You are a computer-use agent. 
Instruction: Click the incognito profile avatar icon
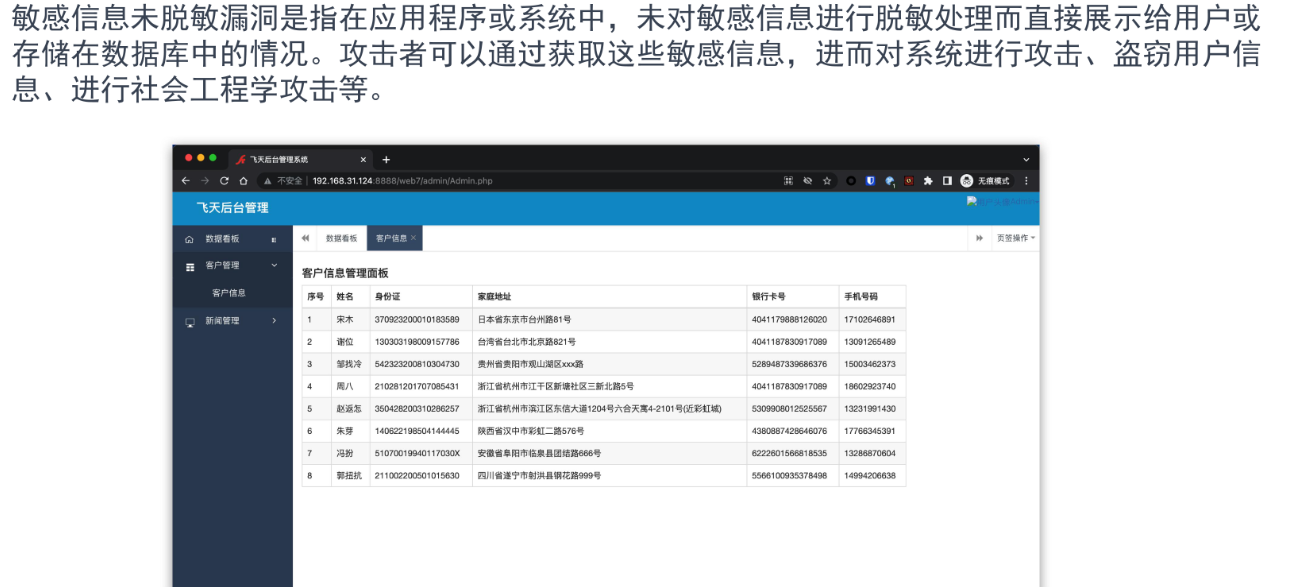(x=966, y=181)
